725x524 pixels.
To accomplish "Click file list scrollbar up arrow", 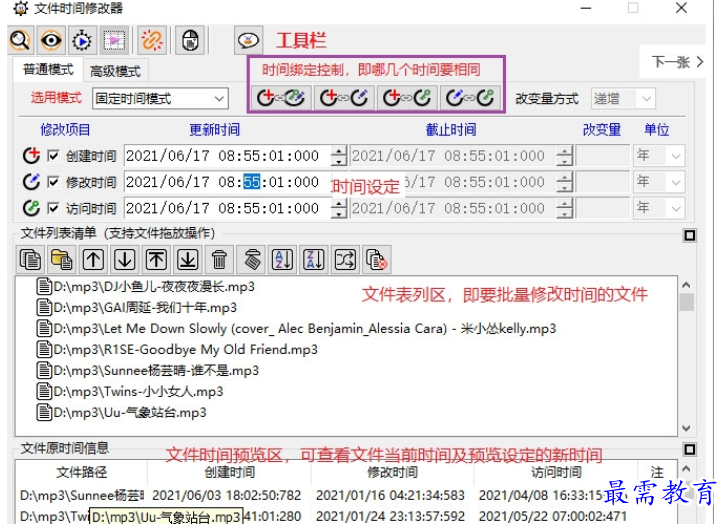I will point(686,285).
